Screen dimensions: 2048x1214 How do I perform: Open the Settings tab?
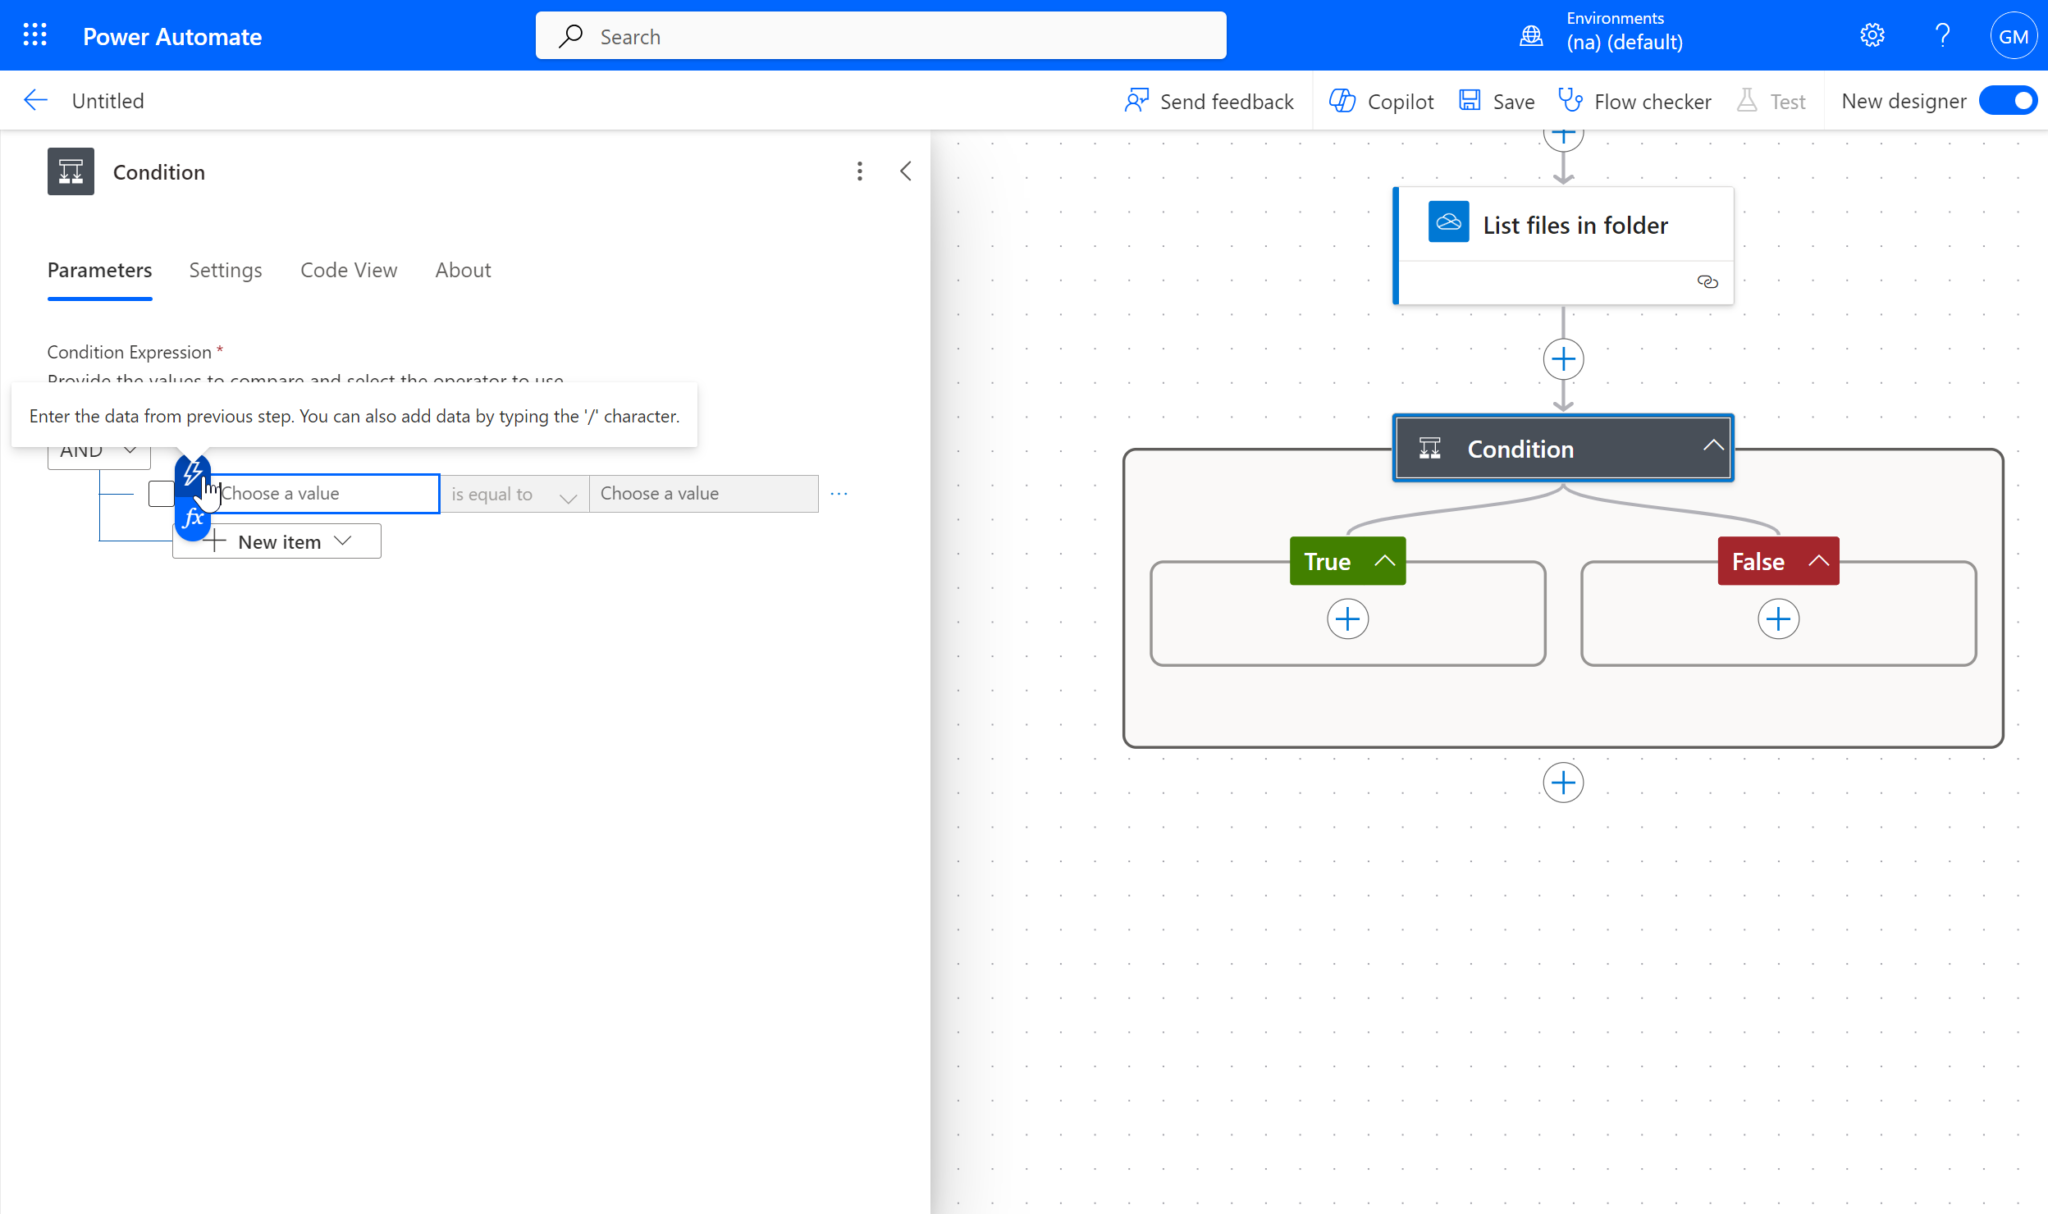tap(225, 270)
